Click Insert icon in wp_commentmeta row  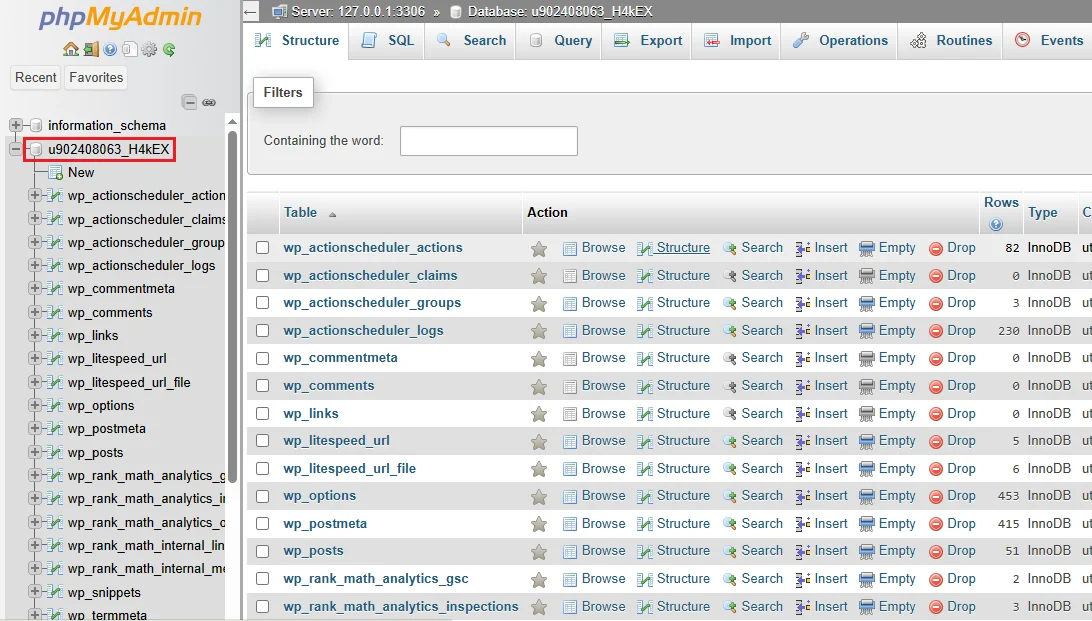(803, 359)
